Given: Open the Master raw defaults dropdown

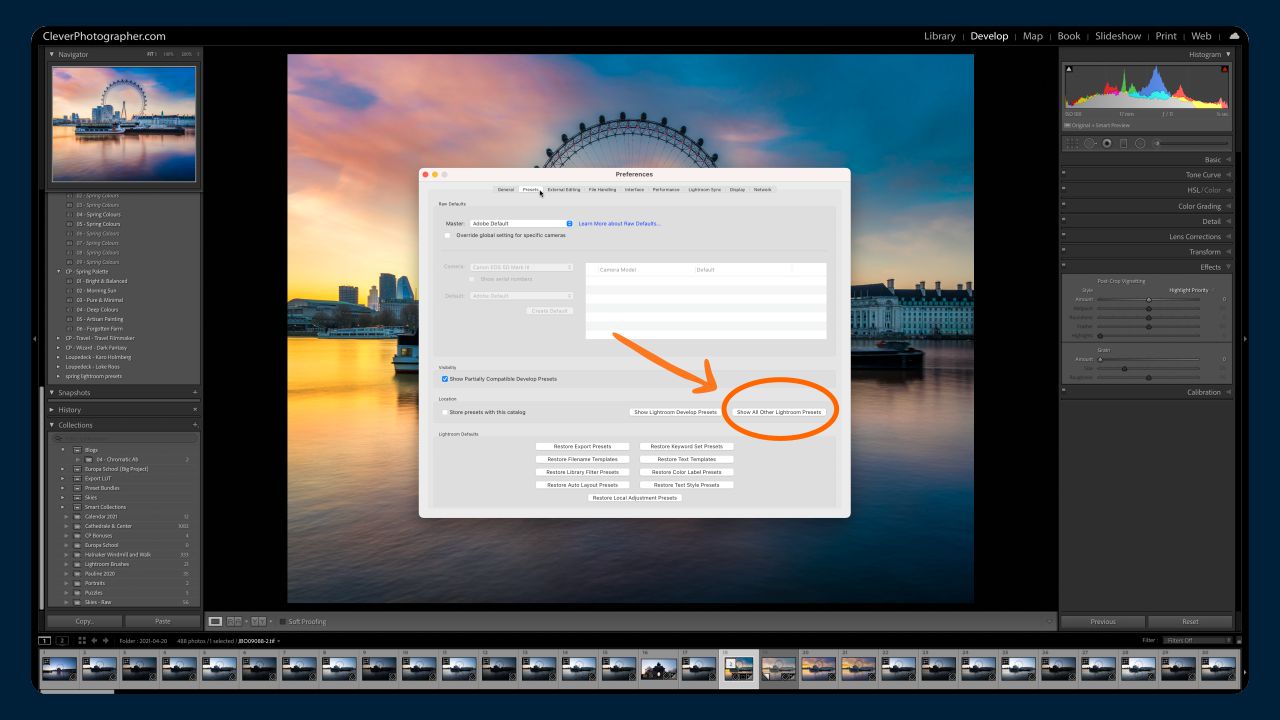Looking at the screenshot, I should tap(521, 223).
